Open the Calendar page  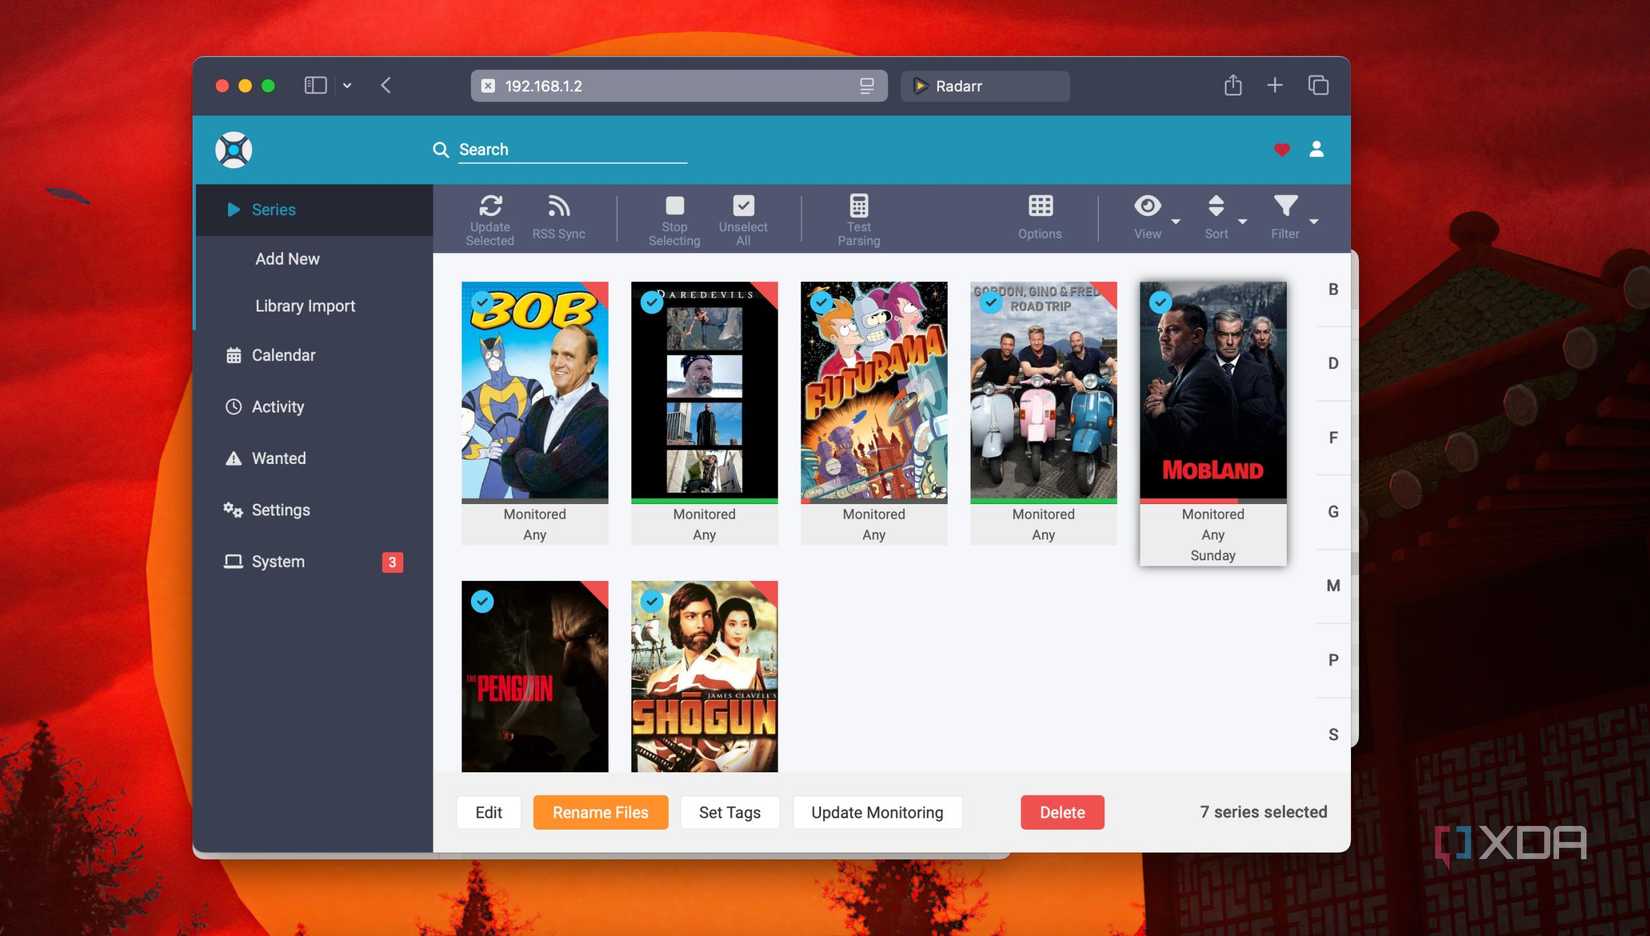coord(284,355)
